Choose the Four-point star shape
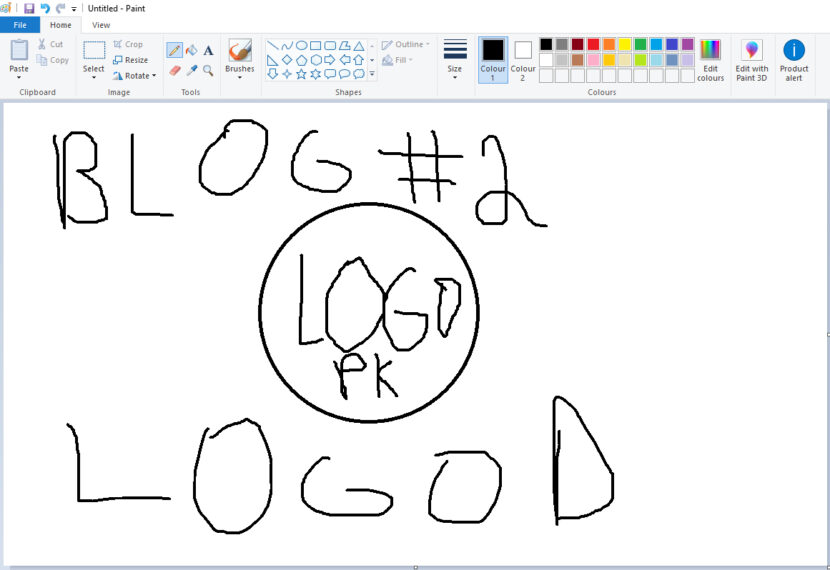830x570 pixels. tap(287, 74)
